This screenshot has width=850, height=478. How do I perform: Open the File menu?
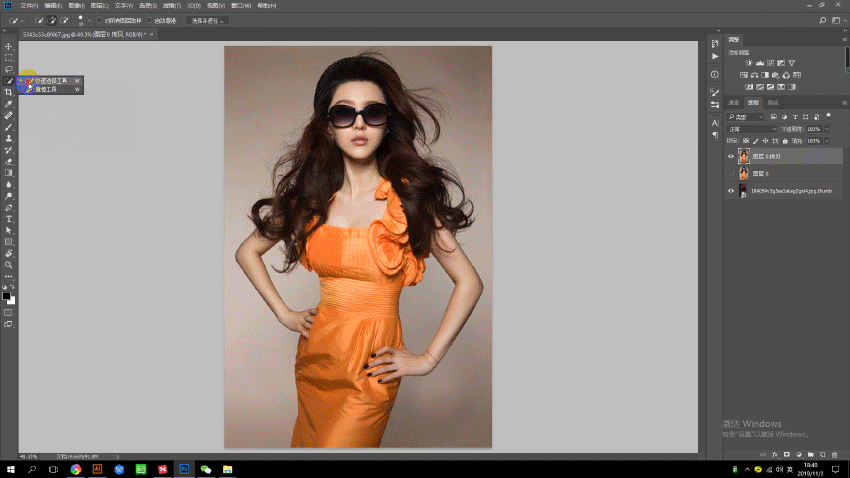tap(29, 5)
